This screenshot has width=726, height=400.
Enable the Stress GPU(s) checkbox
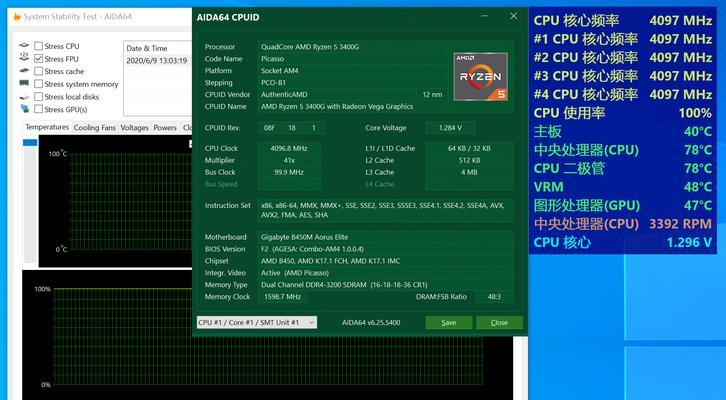coord(39,109)
